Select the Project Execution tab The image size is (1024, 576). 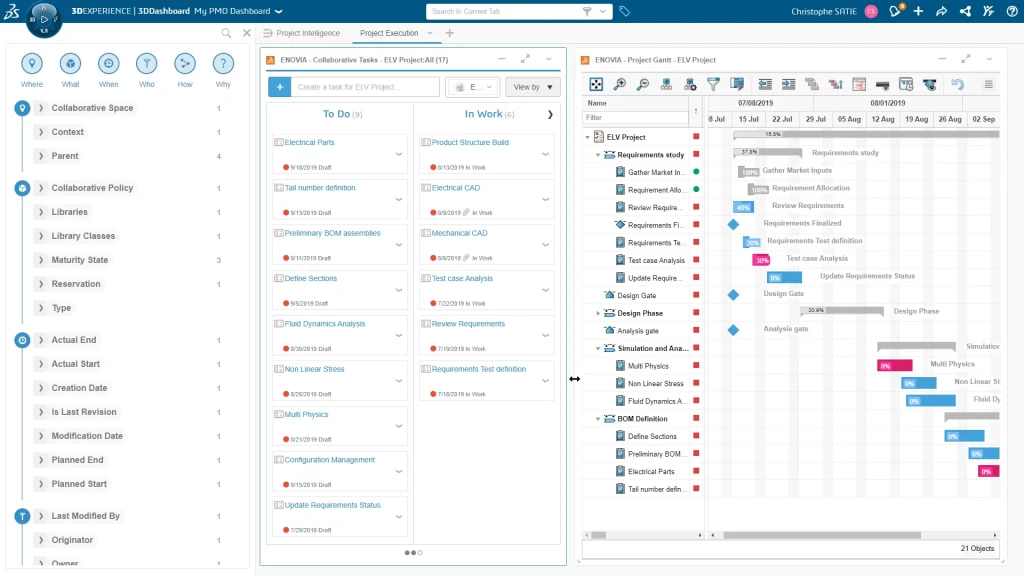click(x=389, y=33)
